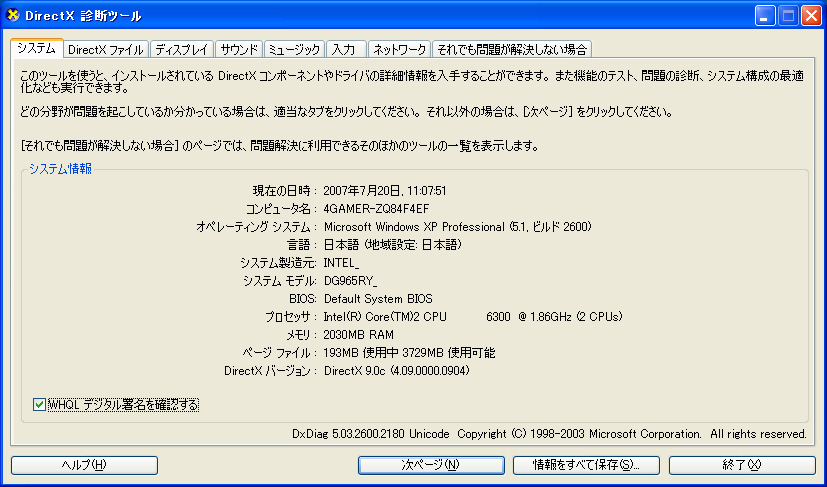Minimize the DirectX 診断ツール window
The width and height of the screenshot is (827, 487).
pyautogui.click(x=765, y=16)
